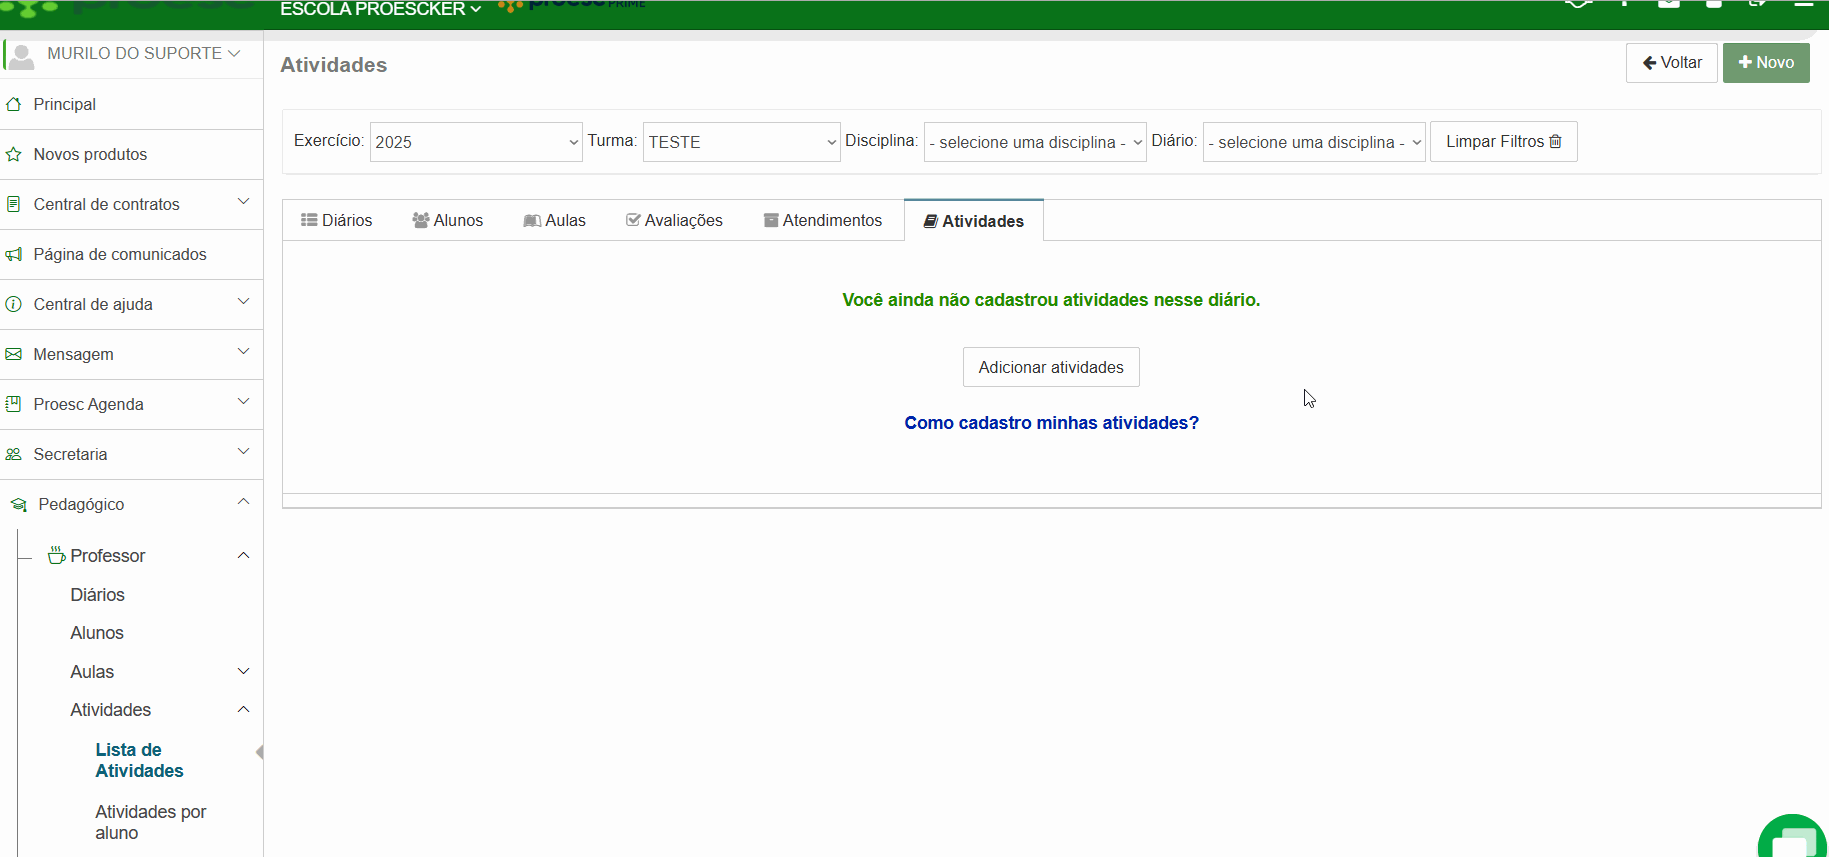Open the Disciplina selection dropdown
The image size is (1829, 857).
(1034, 142)
